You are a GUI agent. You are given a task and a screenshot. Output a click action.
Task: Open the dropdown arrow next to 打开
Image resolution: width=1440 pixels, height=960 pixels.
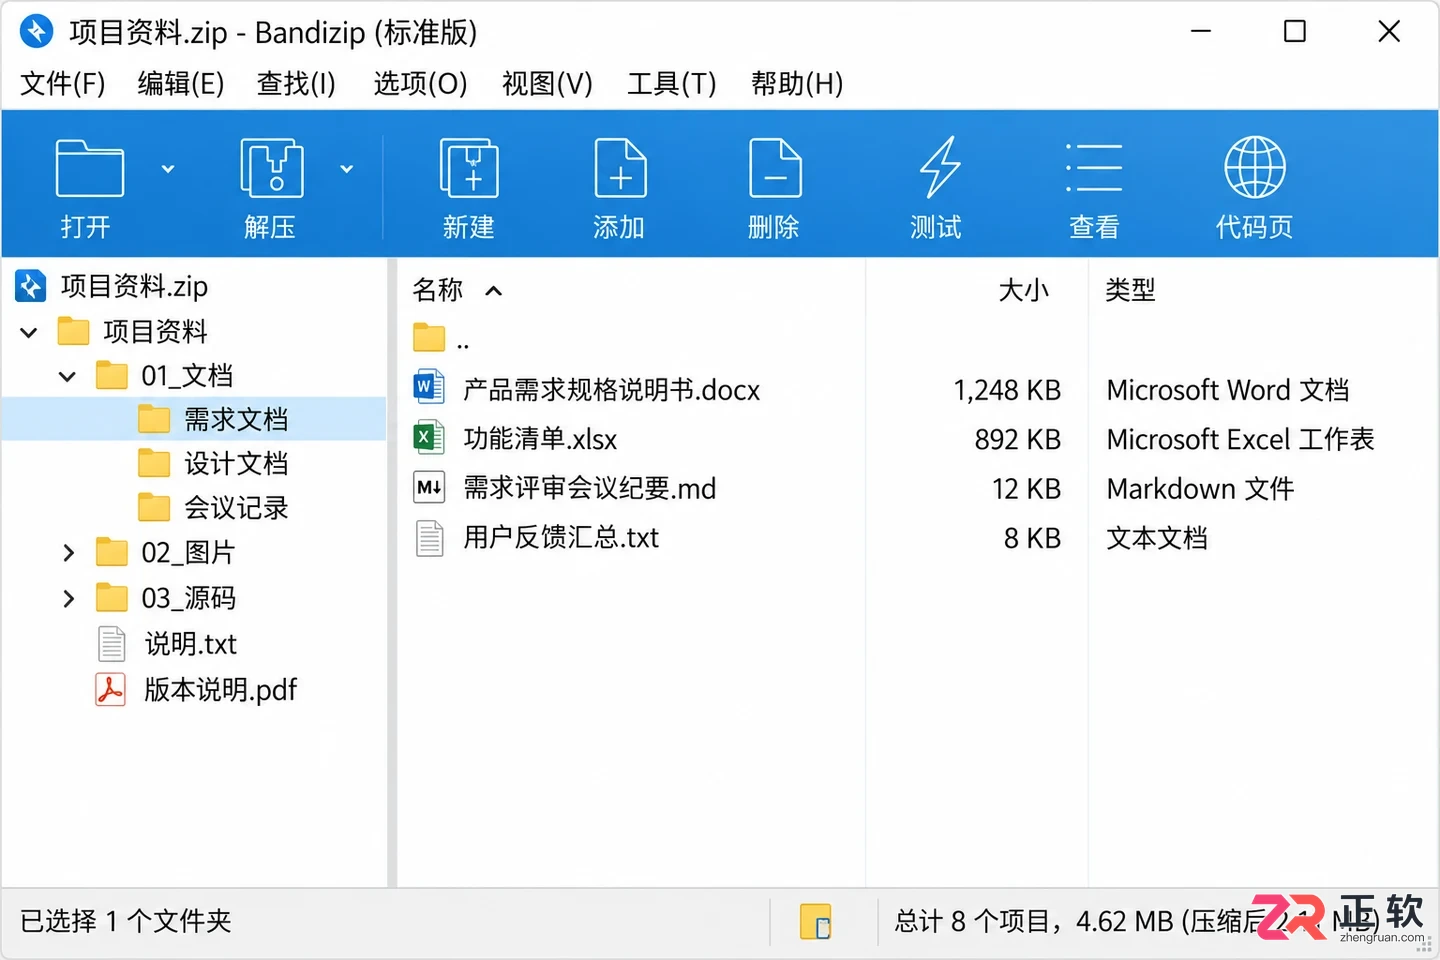[x=168, y=169]
